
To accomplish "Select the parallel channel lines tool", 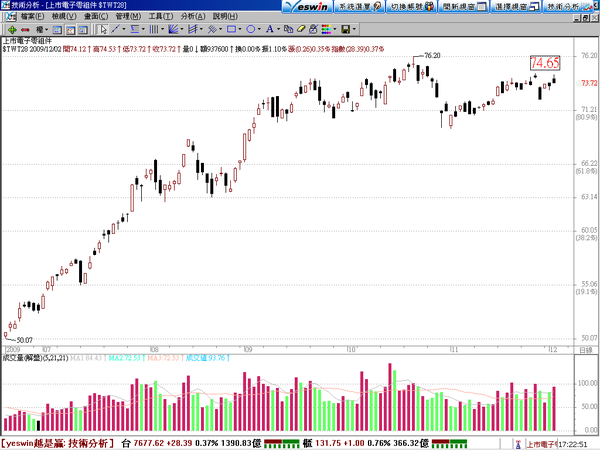I will (192, 29).
